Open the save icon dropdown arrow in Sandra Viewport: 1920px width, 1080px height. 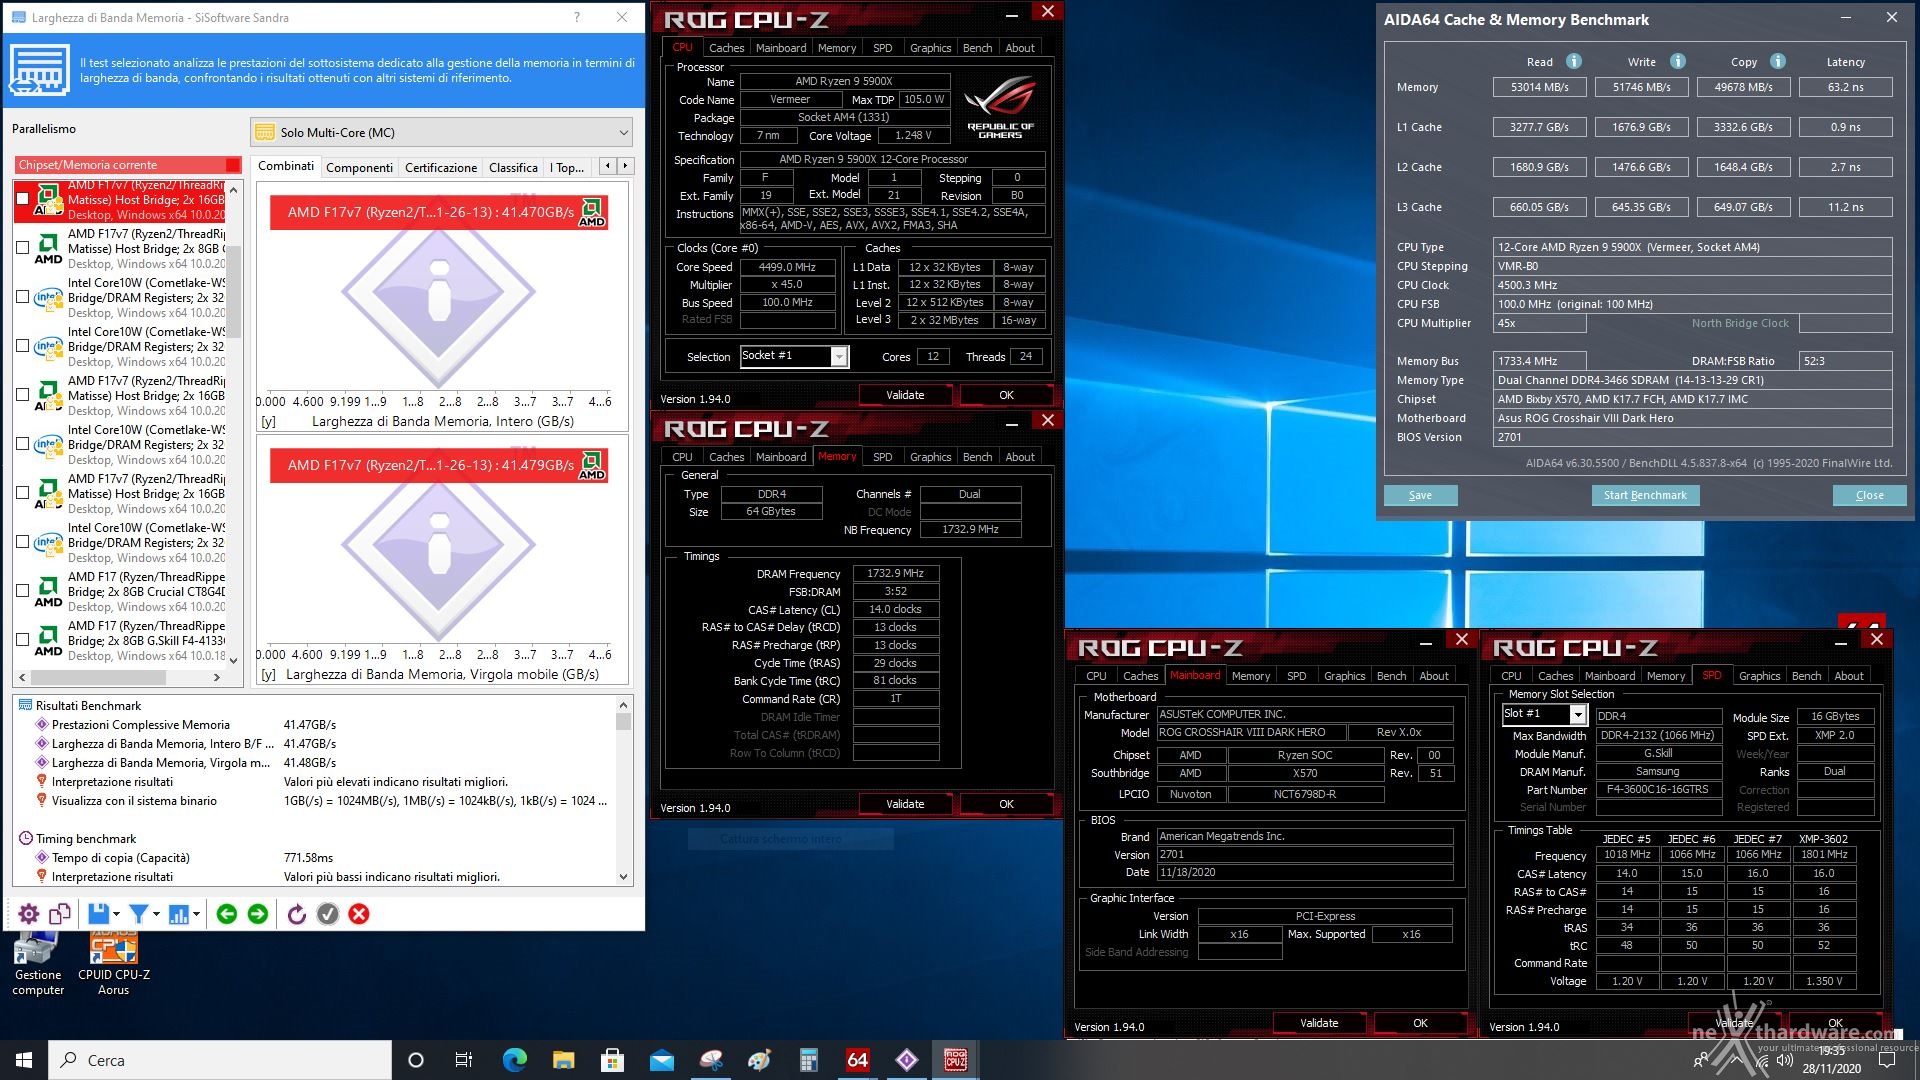point(117,914)
